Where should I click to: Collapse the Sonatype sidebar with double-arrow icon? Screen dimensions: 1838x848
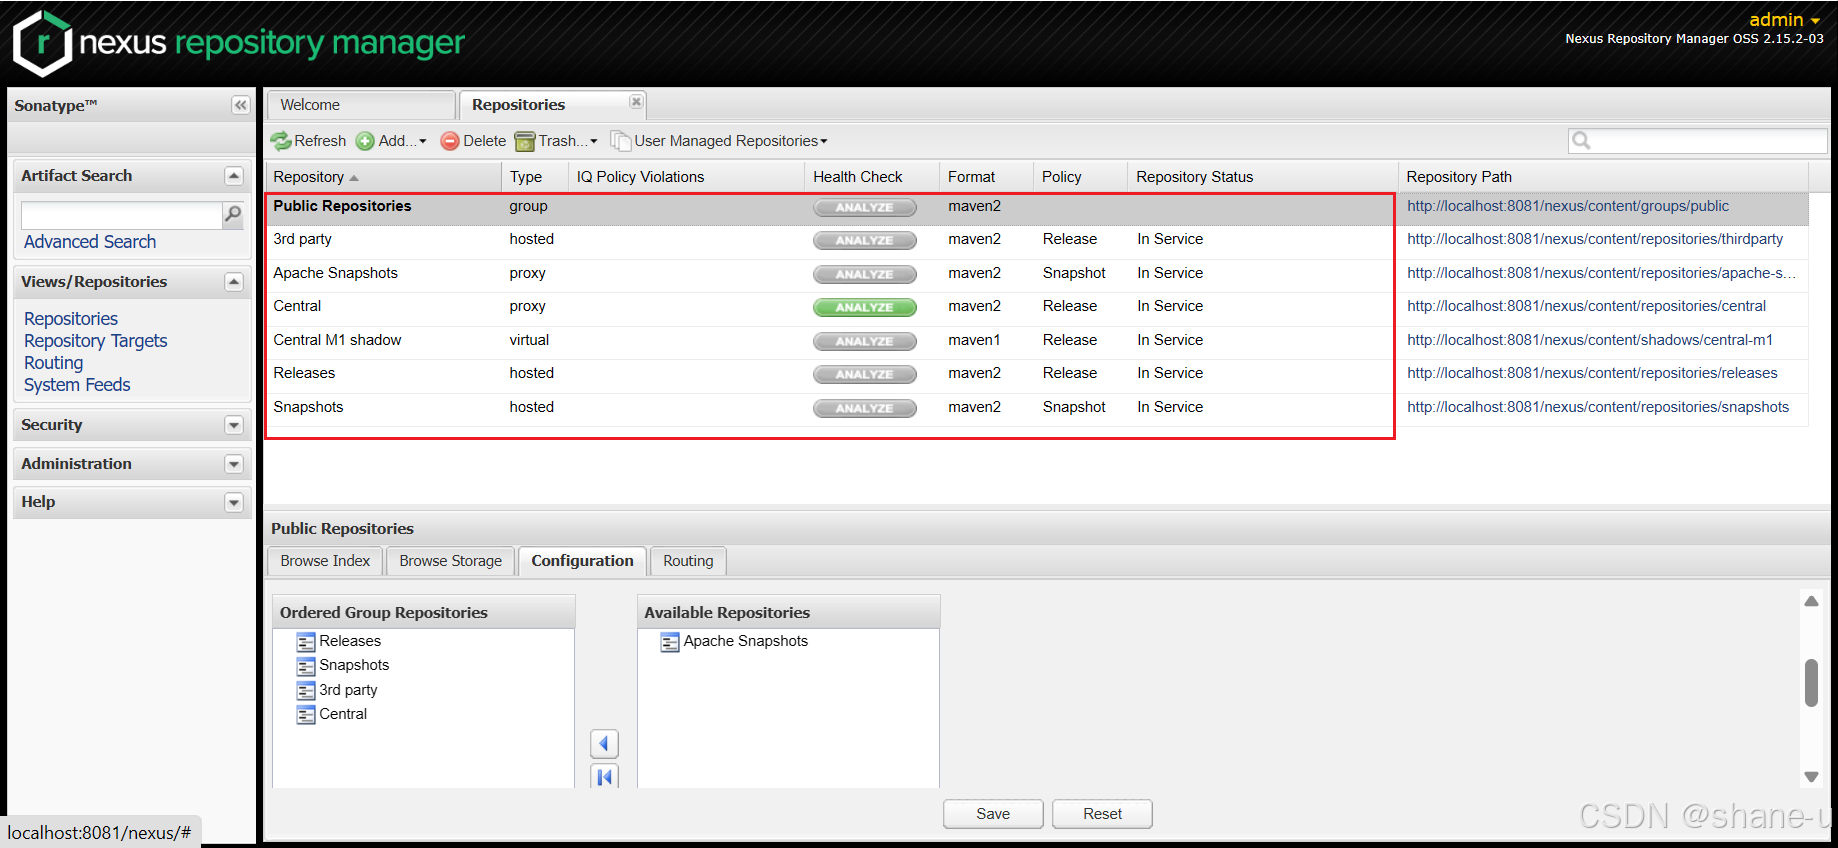coord(240,105)
